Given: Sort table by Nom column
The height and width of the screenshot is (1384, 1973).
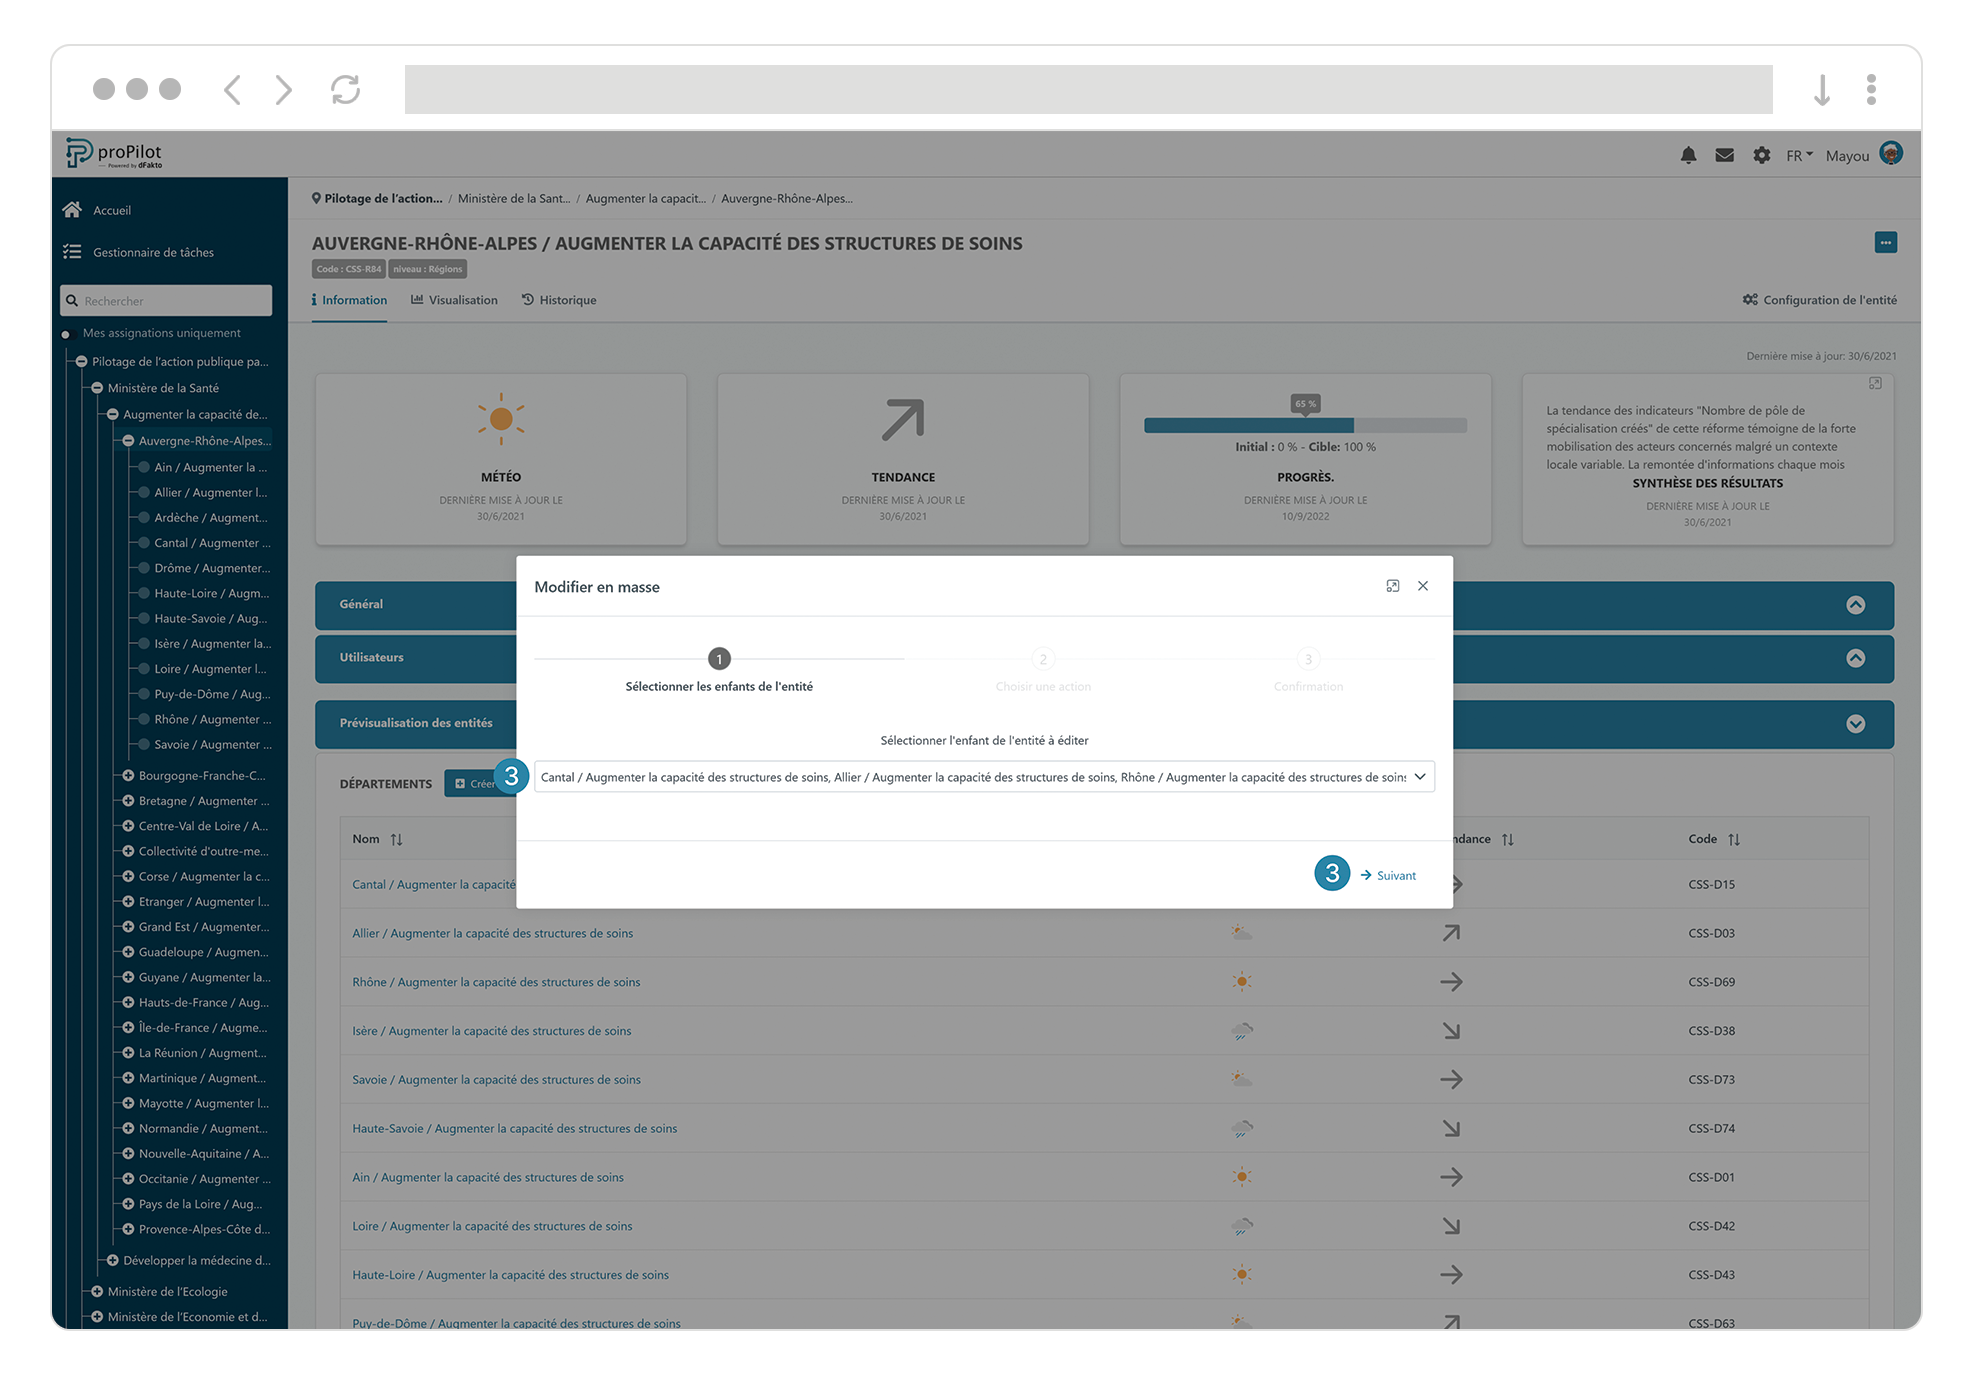Looking at the screenshot, I should click(396, 839).
